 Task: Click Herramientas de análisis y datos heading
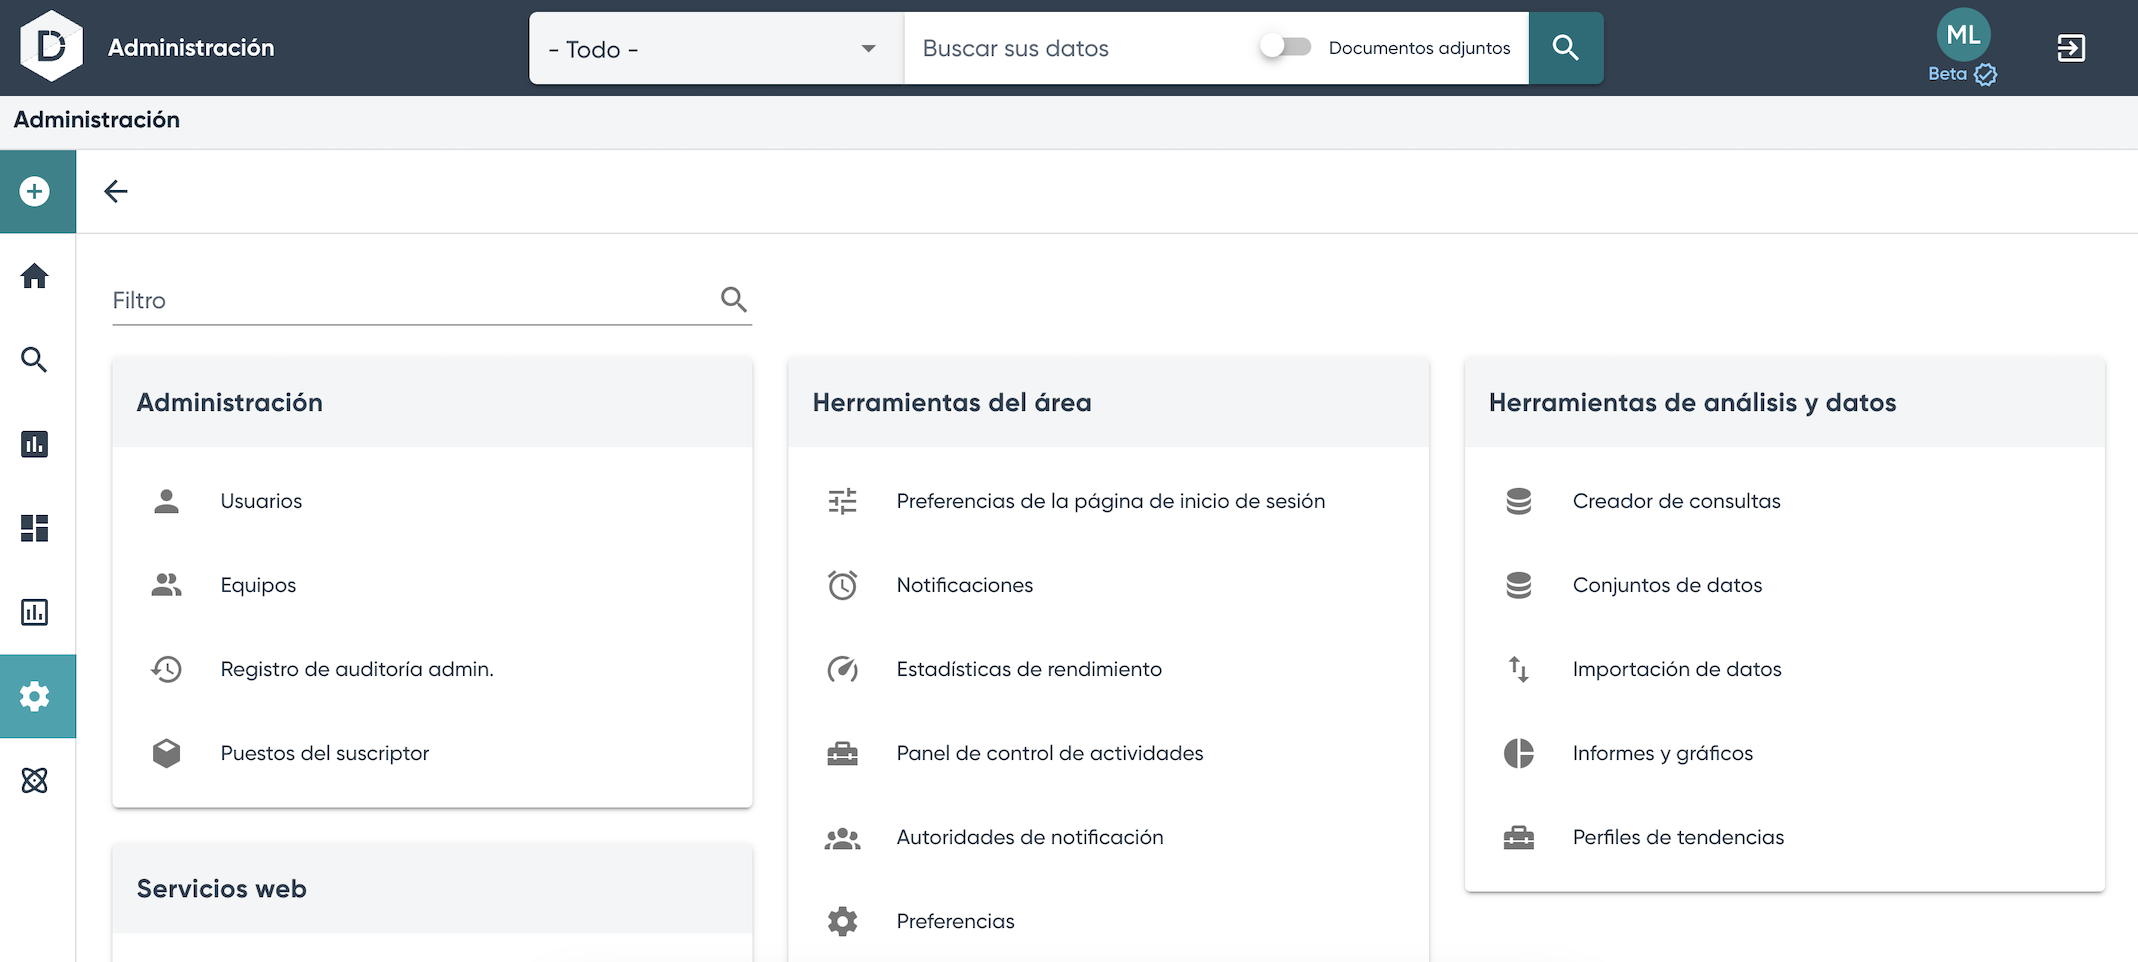(1692, 402)
